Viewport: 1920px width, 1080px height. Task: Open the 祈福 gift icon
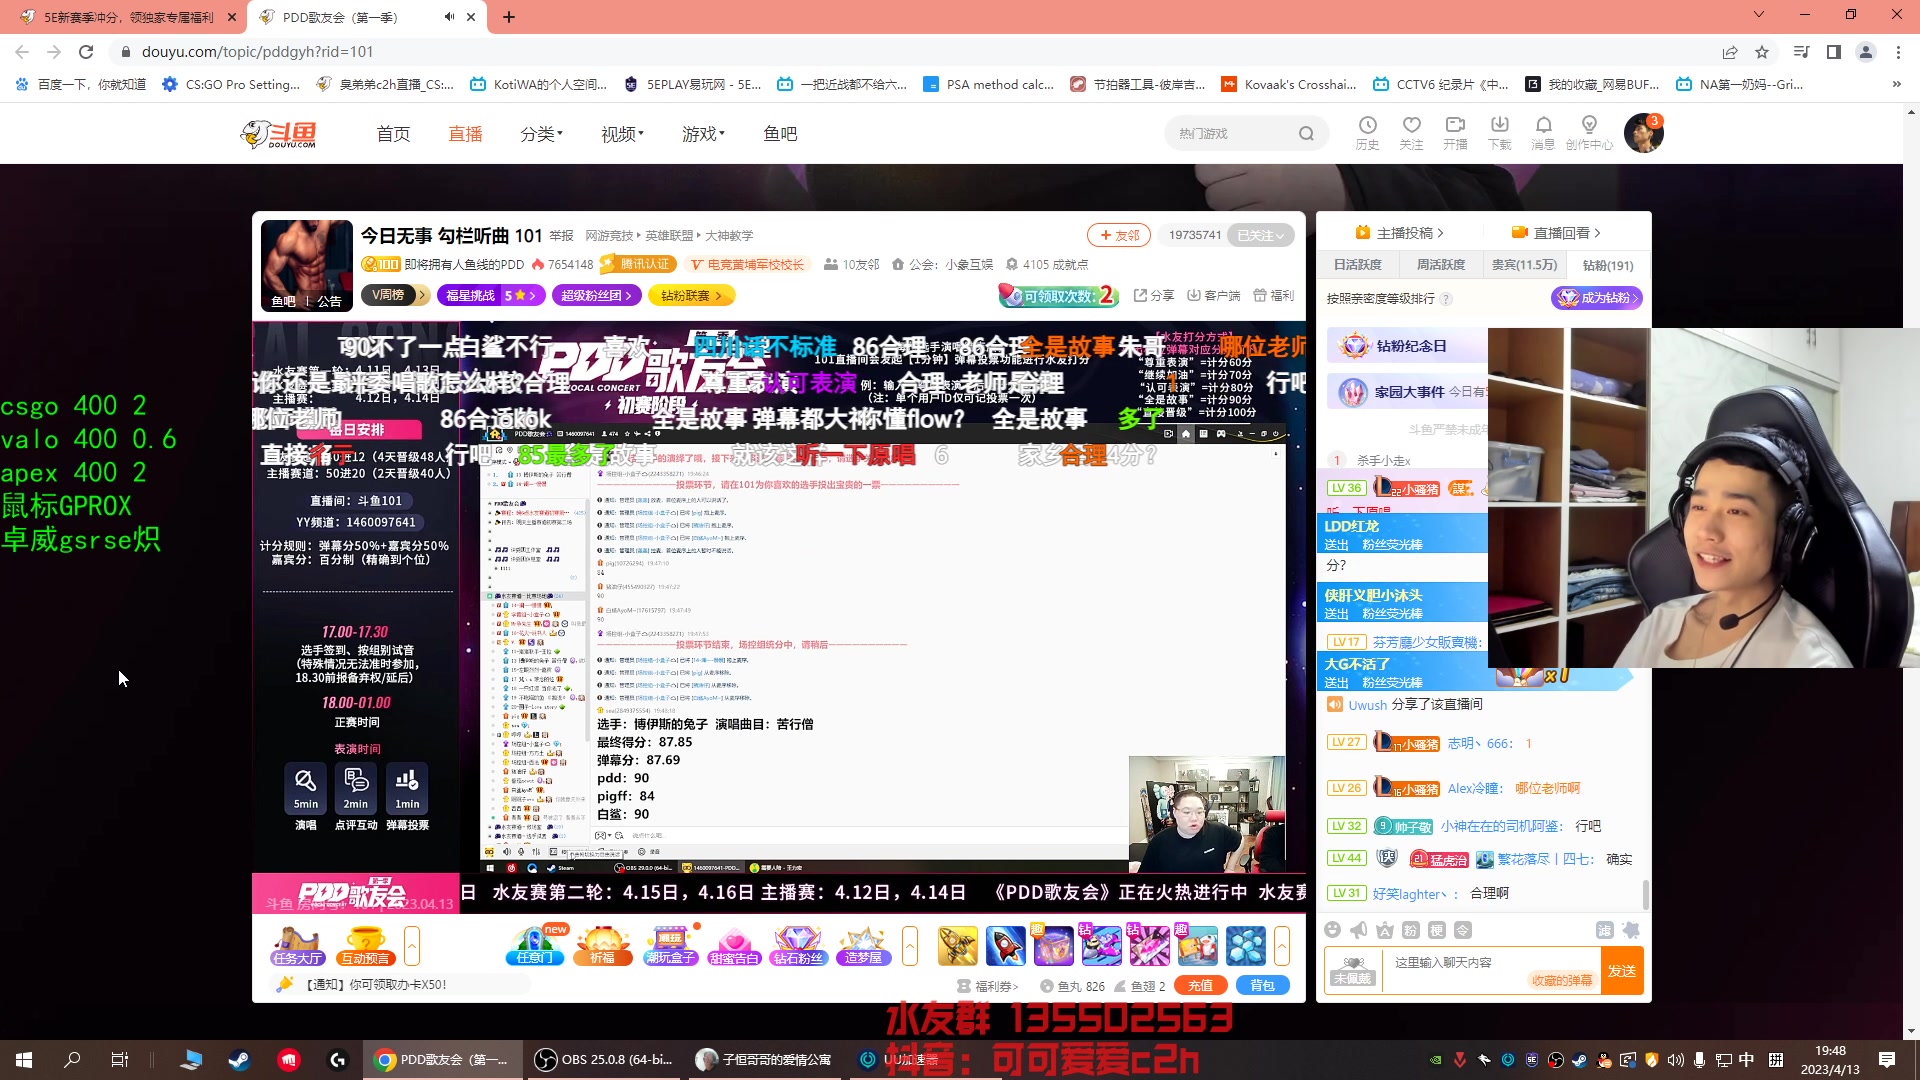(603, 945)
